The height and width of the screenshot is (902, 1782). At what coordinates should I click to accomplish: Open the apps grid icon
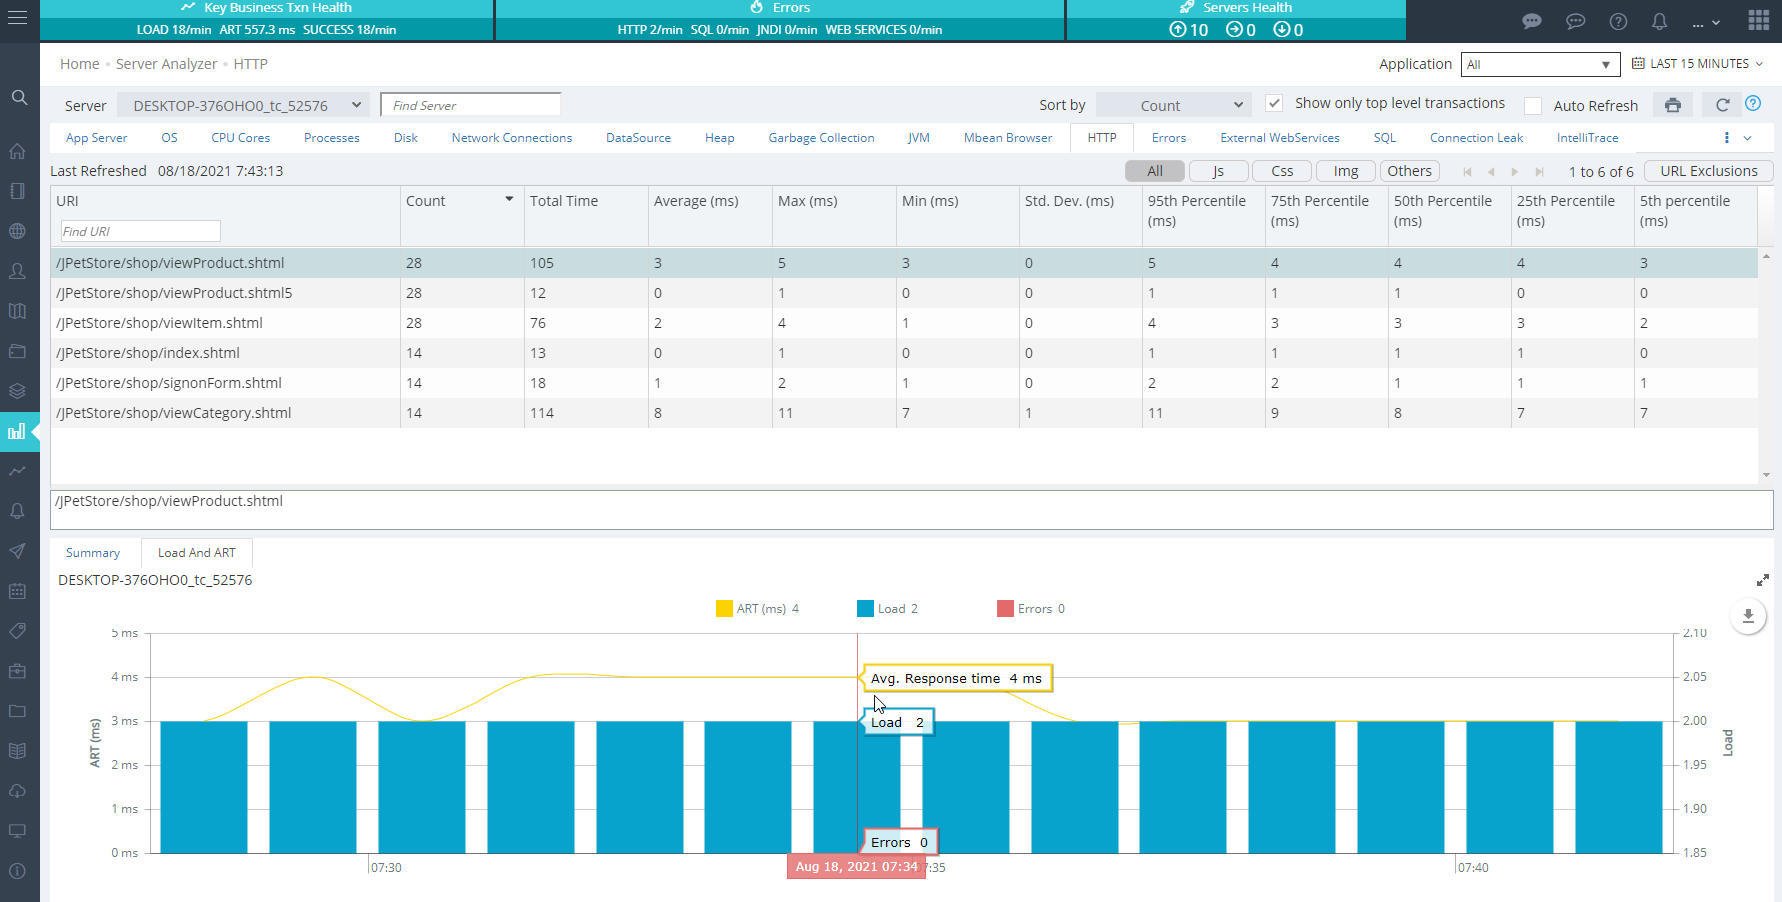(x=1759, y=21)
